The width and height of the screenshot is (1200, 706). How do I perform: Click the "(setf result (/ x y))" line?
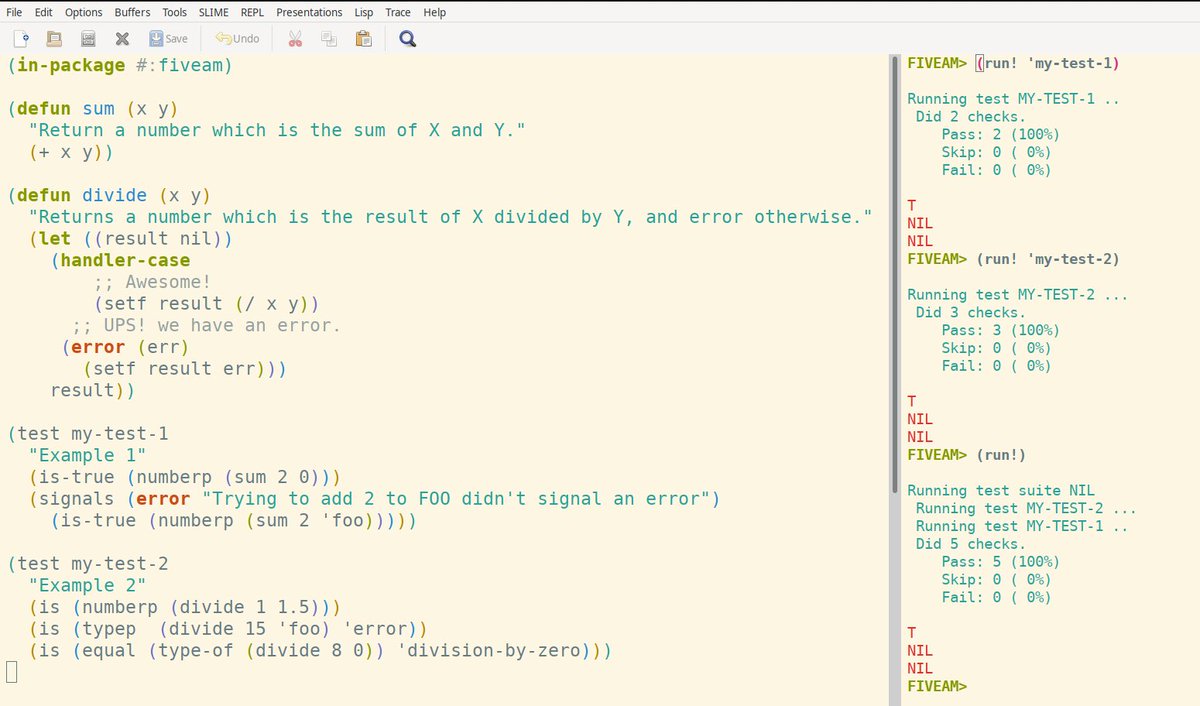point(206,304)
